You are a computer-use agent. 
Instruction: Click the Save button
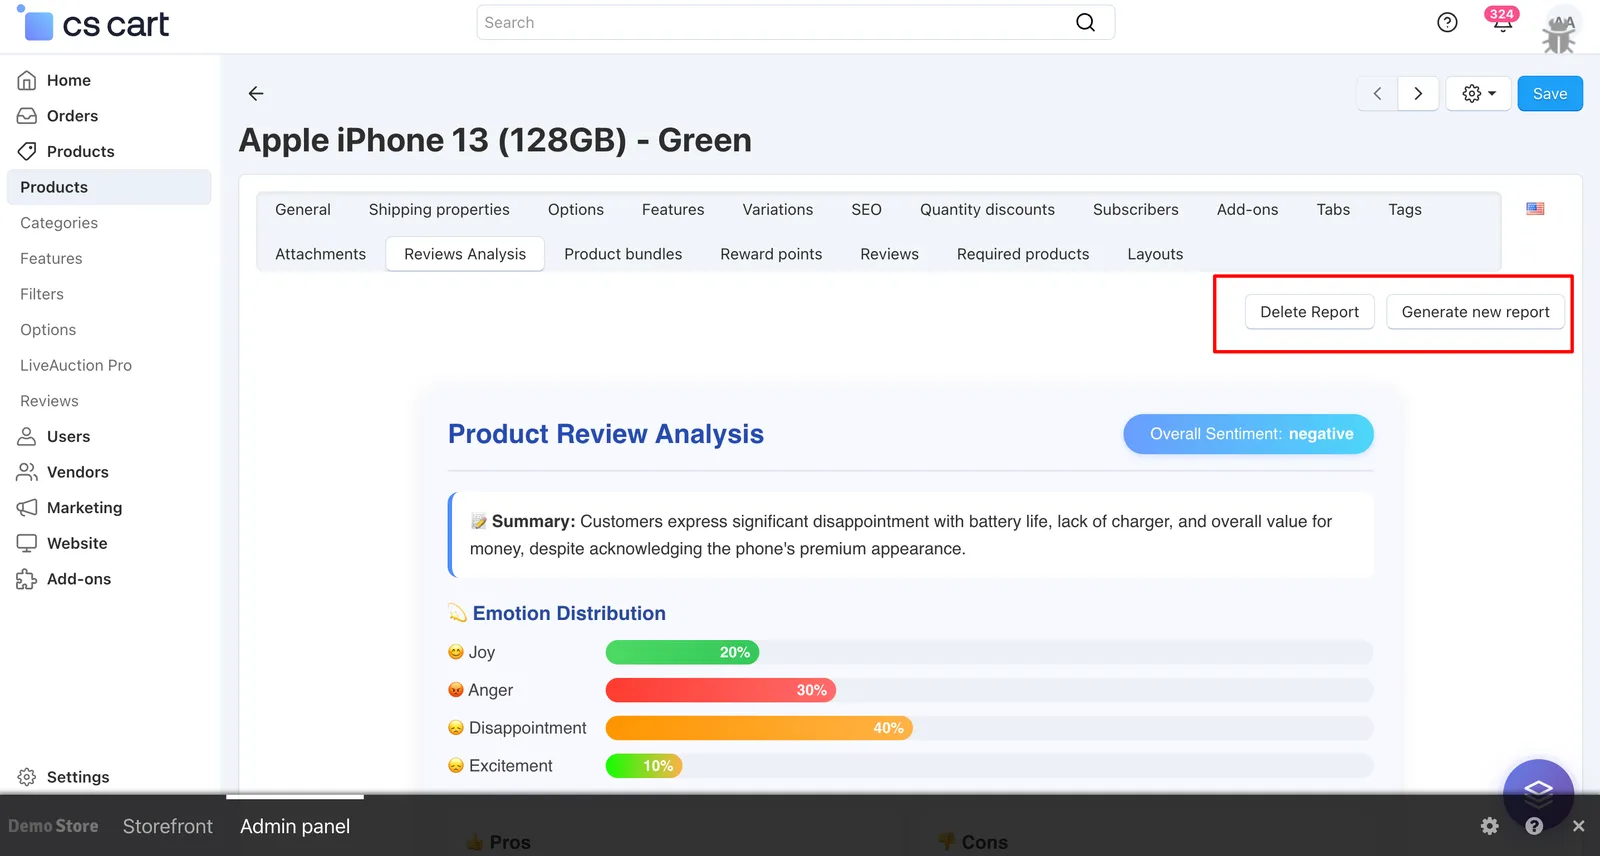(x=1550, y=94)
